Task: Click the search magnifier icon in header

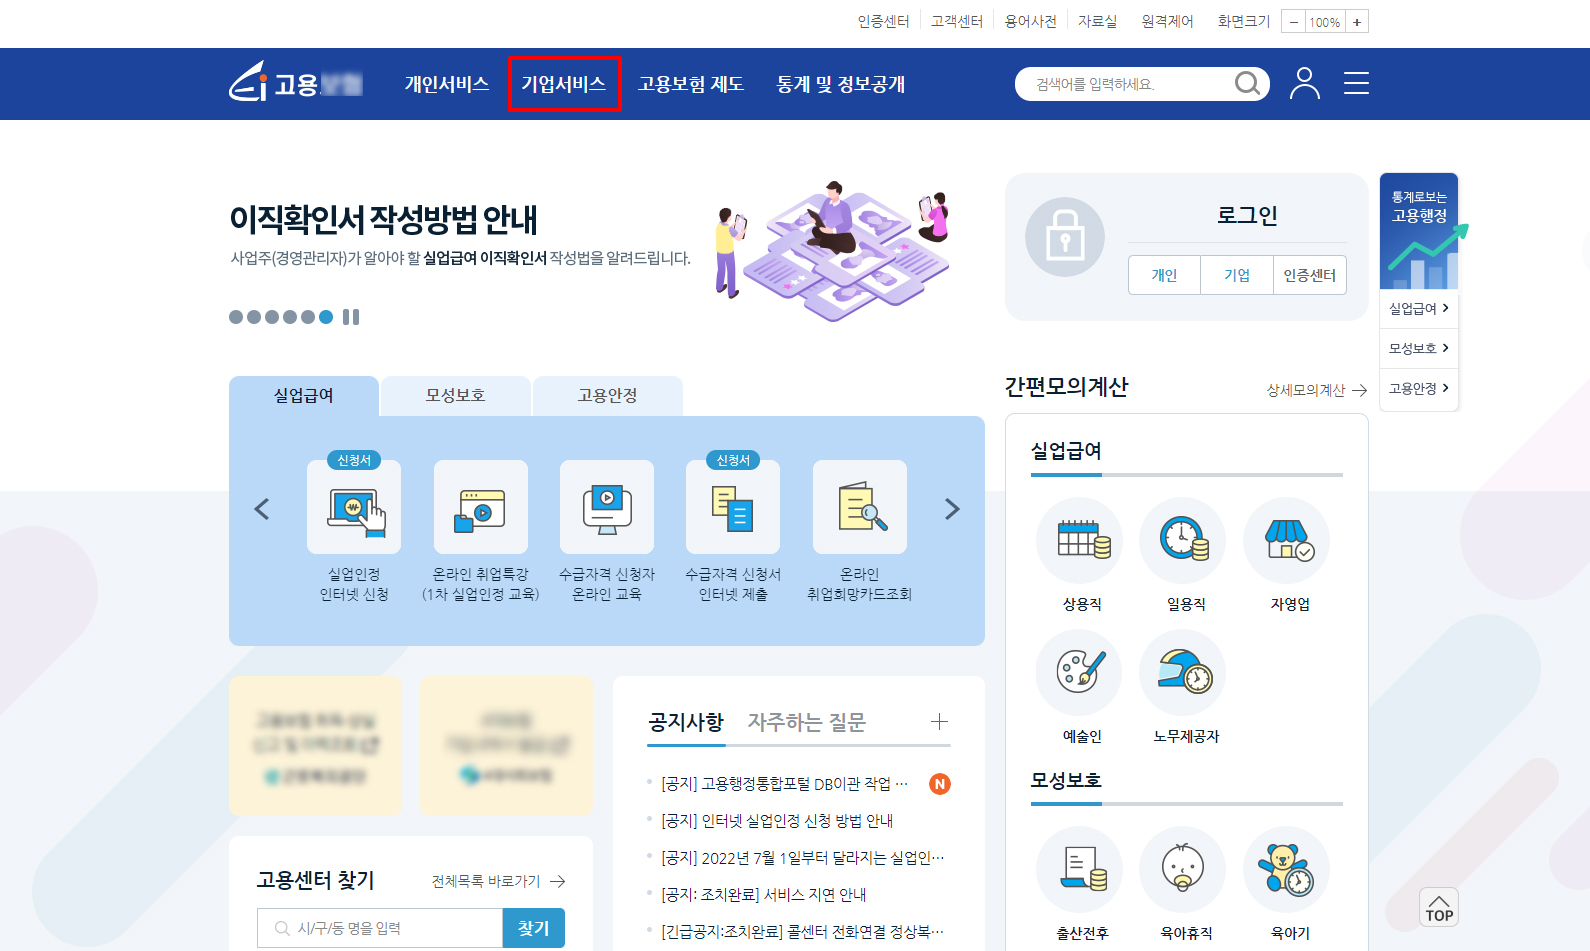Action: (1247, 83)
